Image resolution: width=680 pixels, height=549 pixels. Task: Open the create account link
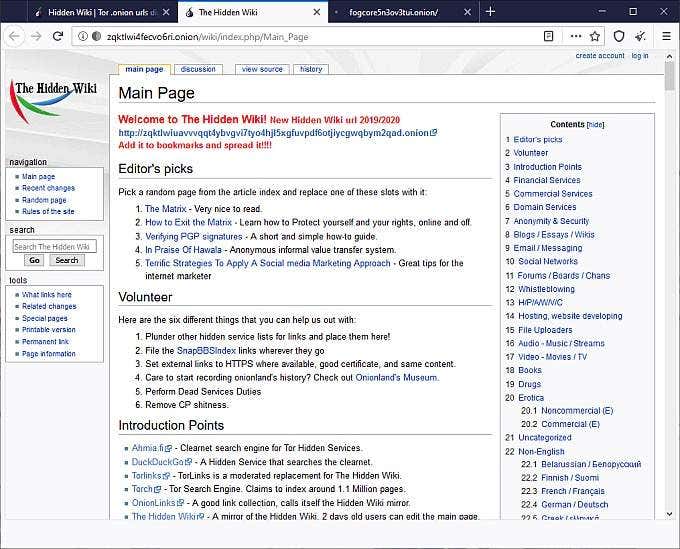point(600,56)
